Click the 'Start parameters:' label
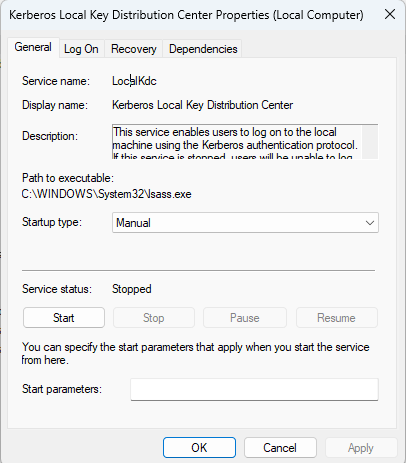406x463 pixels. point(62,389)
